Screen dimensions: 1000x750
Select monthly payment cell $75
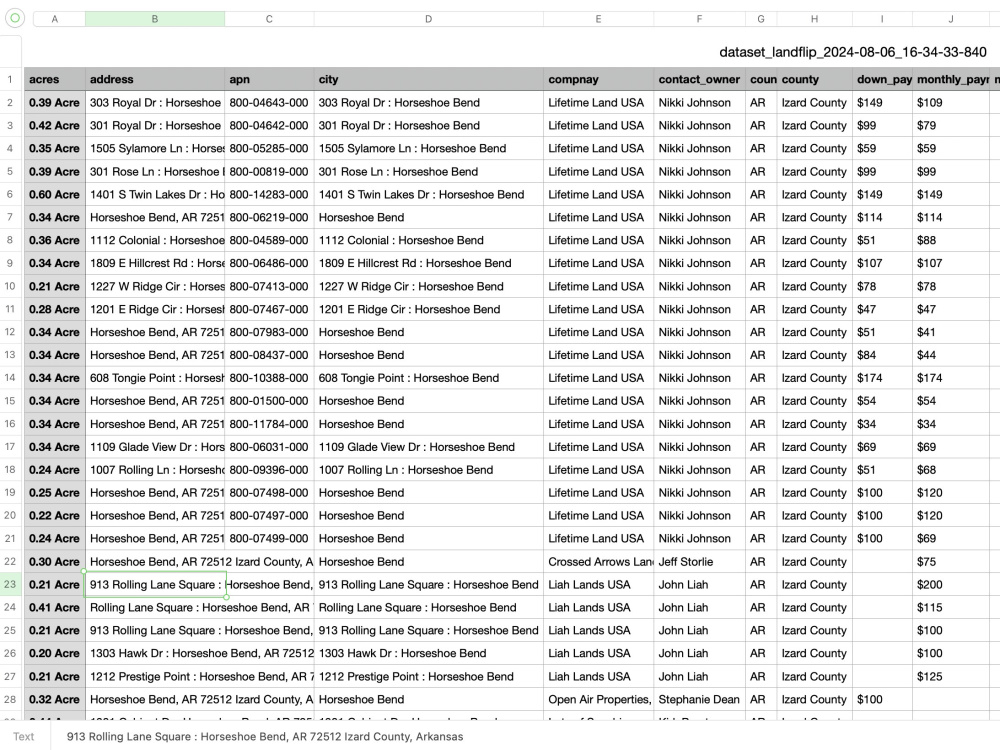pyautogui.click(x=951, y=562)
